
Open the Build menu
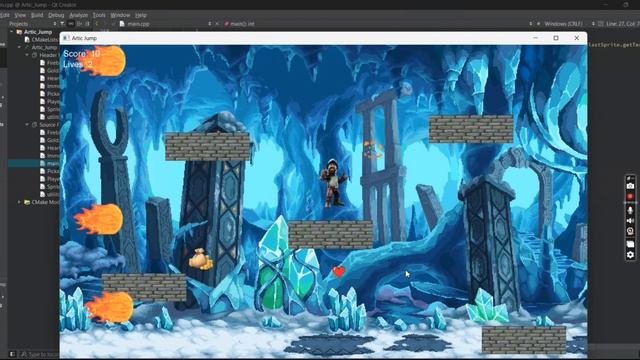pos(37,15)
